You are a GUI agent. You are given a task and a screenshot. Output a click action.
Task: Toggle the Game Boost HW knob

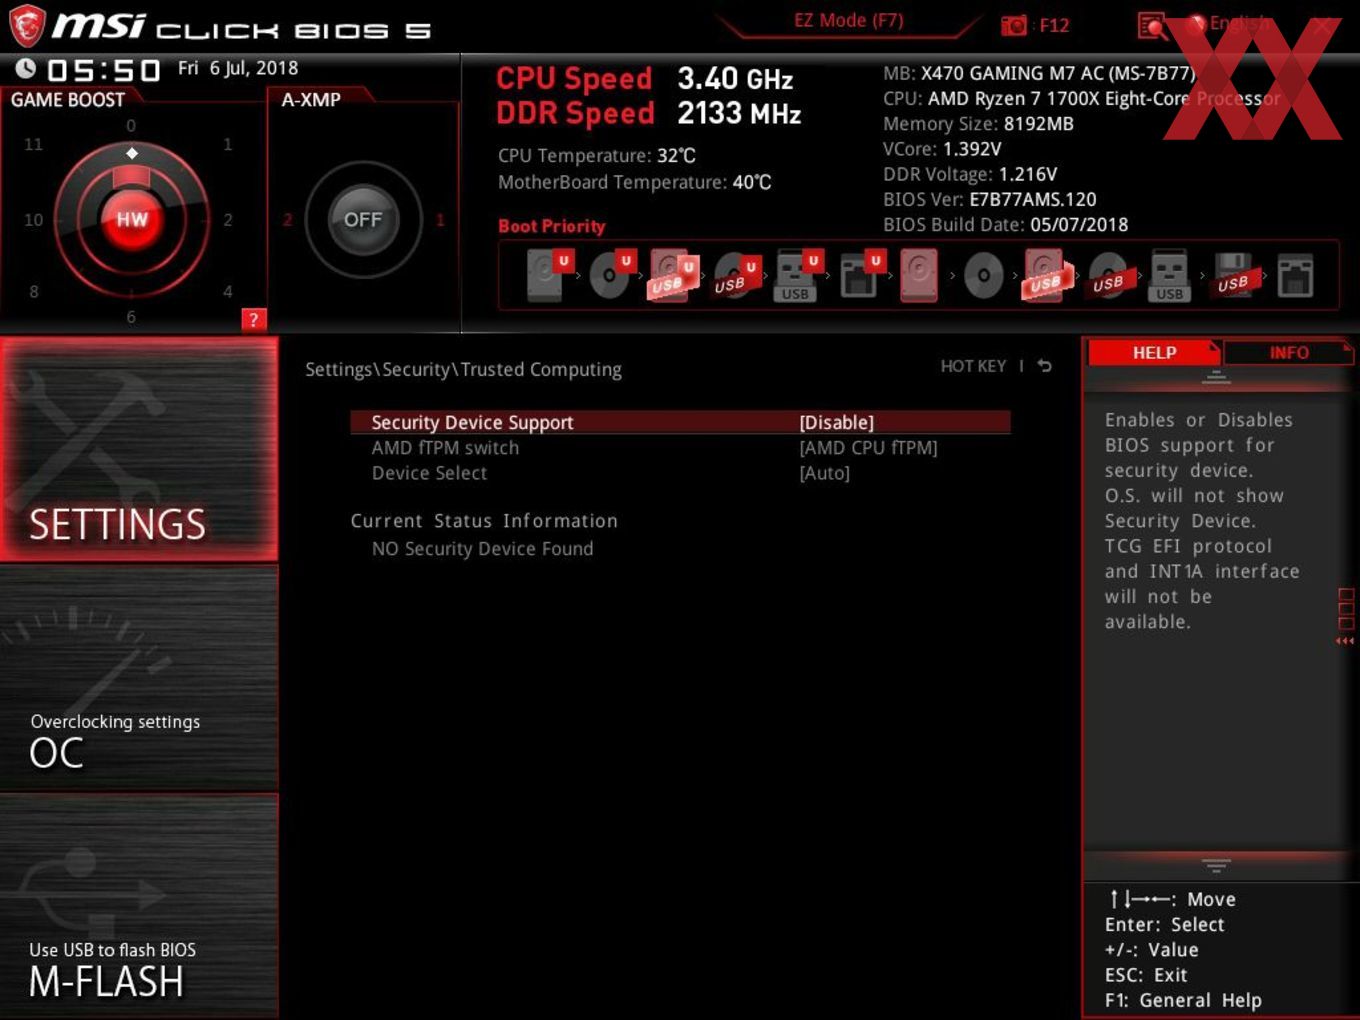click(132, 220)
